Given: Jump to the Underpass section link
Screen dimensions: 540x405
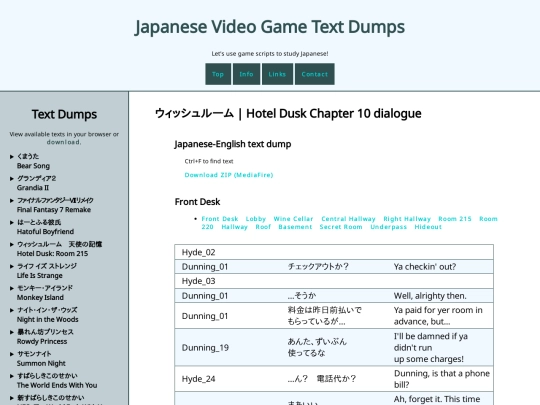Looking at the screenshot, I should 388,227.
